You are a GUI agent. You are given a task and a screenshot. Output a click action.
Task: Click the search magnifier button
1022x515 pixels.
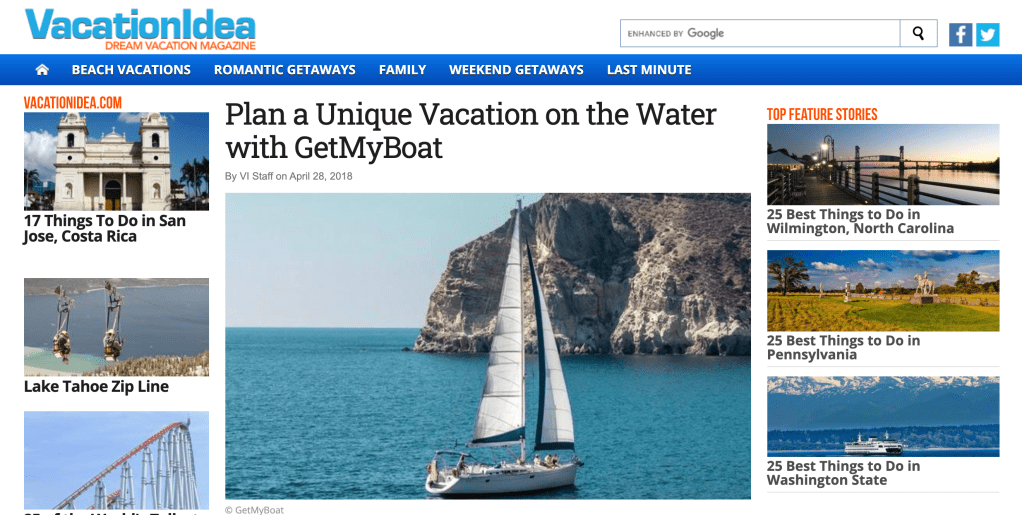tap(918, 34)
